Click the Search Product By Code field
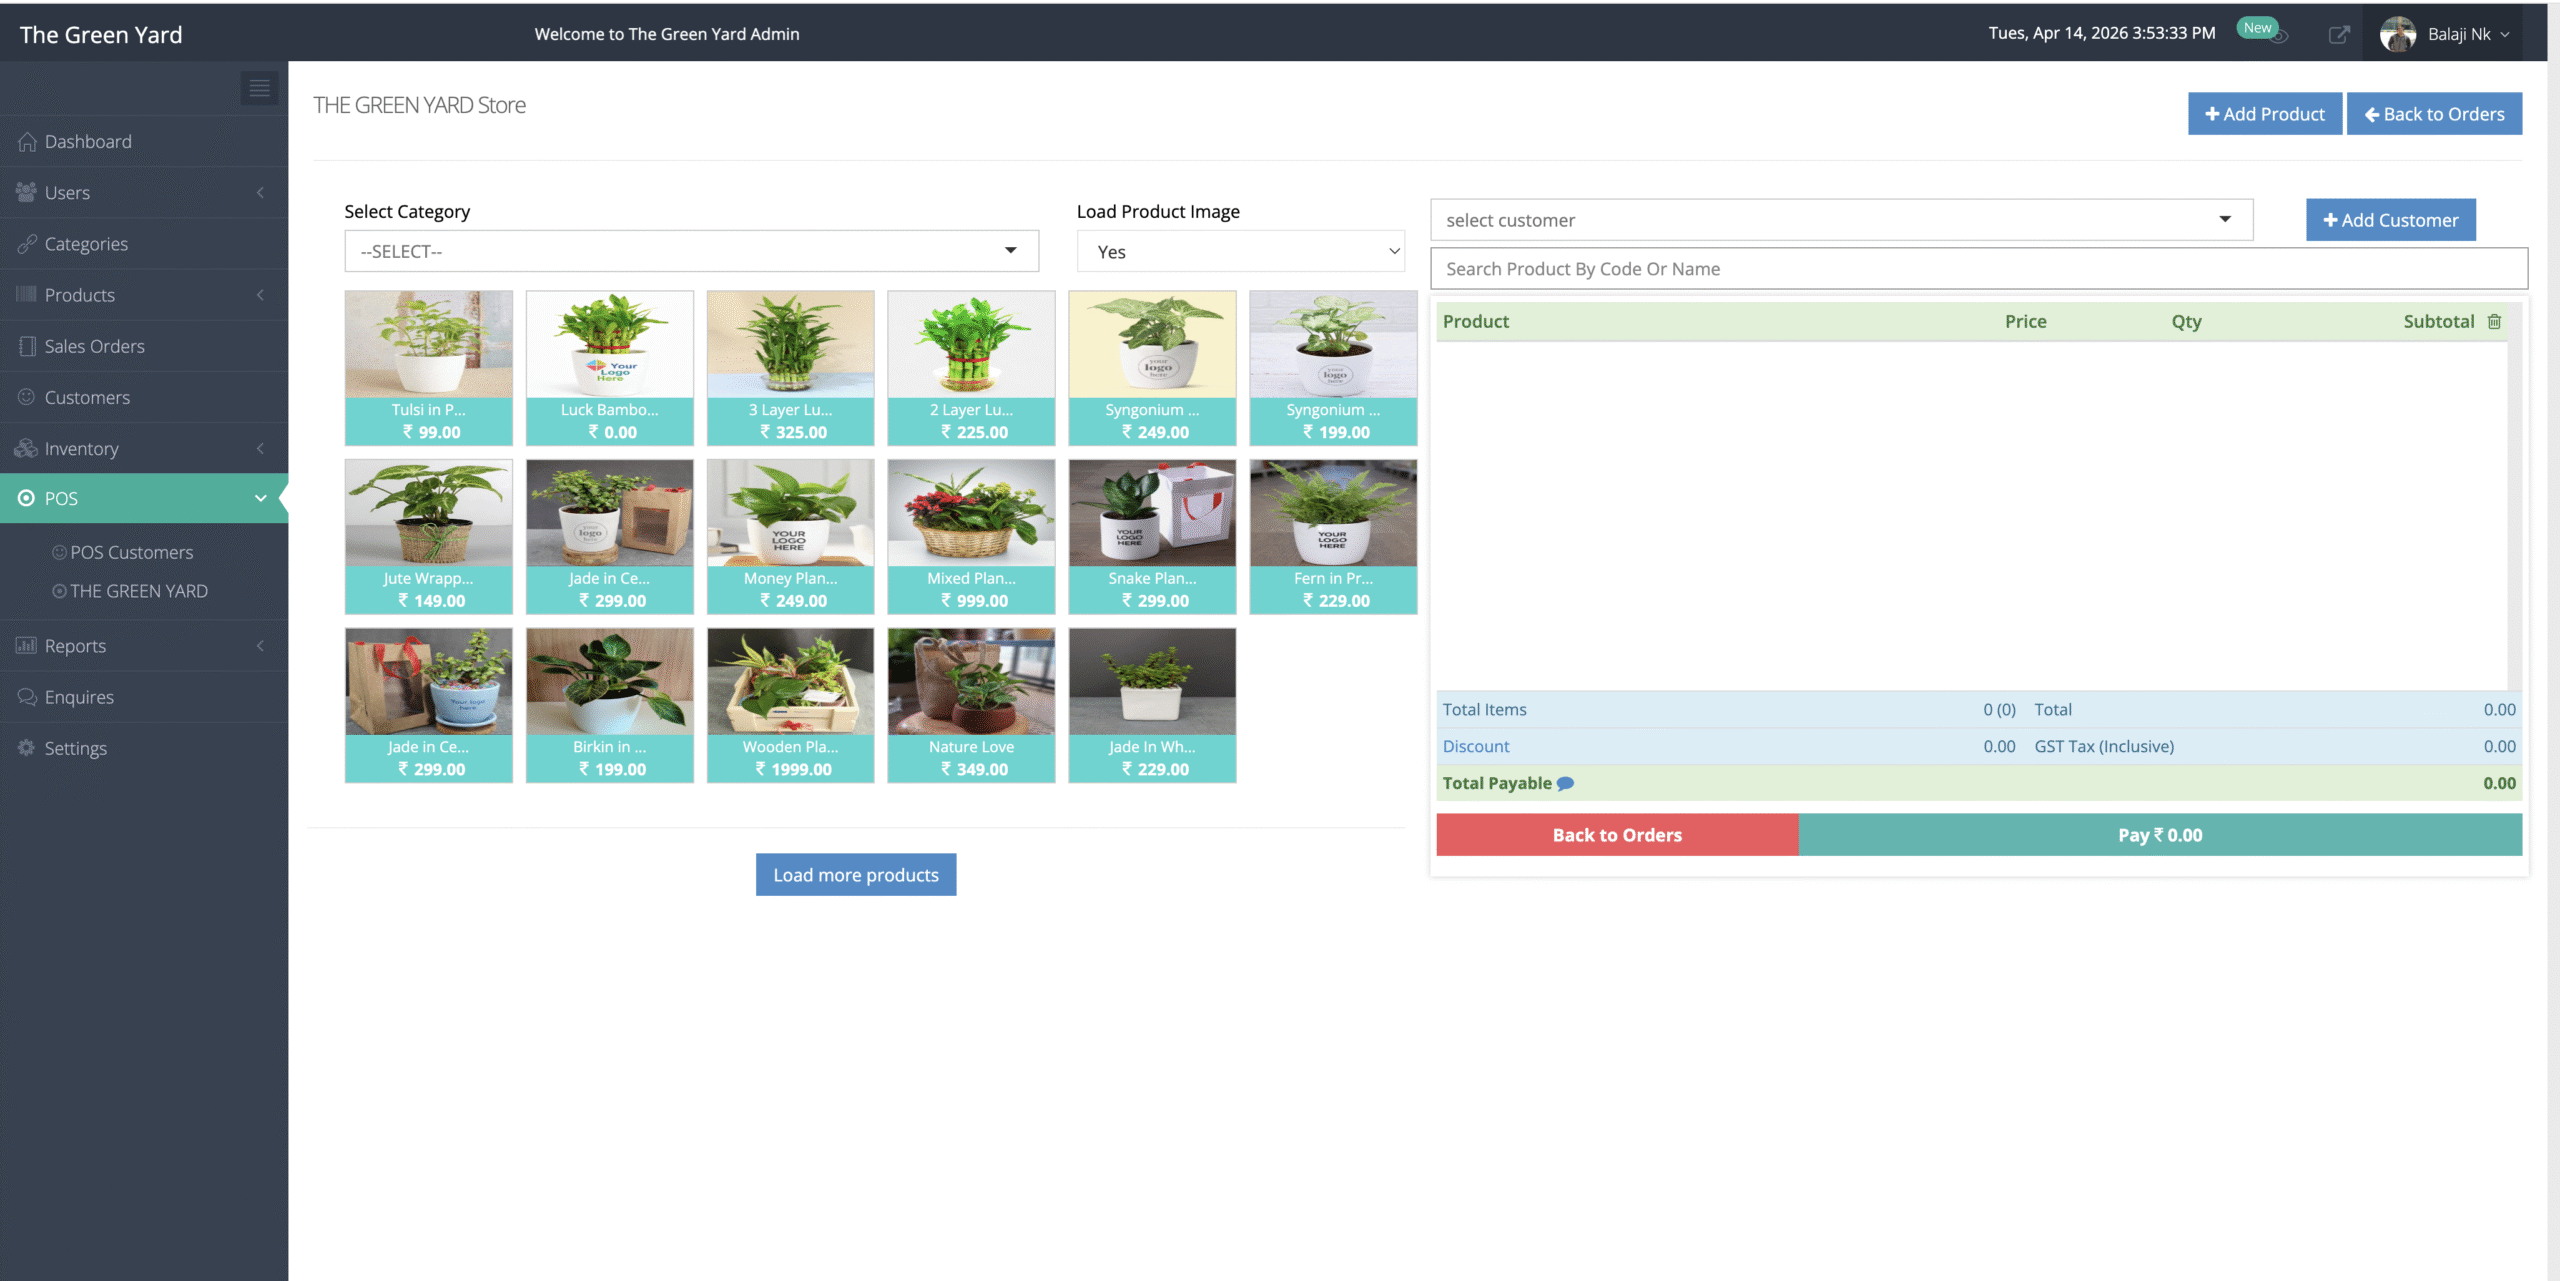 coord(1978,269)
